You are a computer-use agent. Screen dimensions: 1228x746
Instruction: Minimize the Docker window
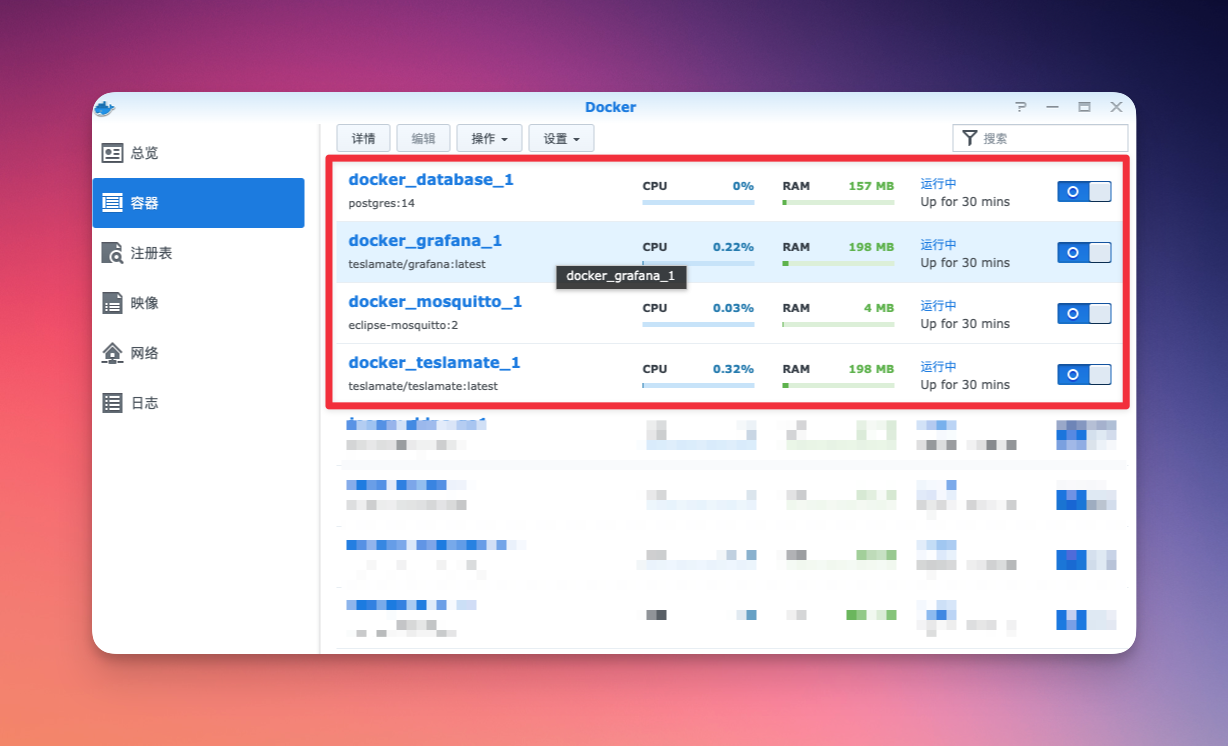click(1052, 107)
